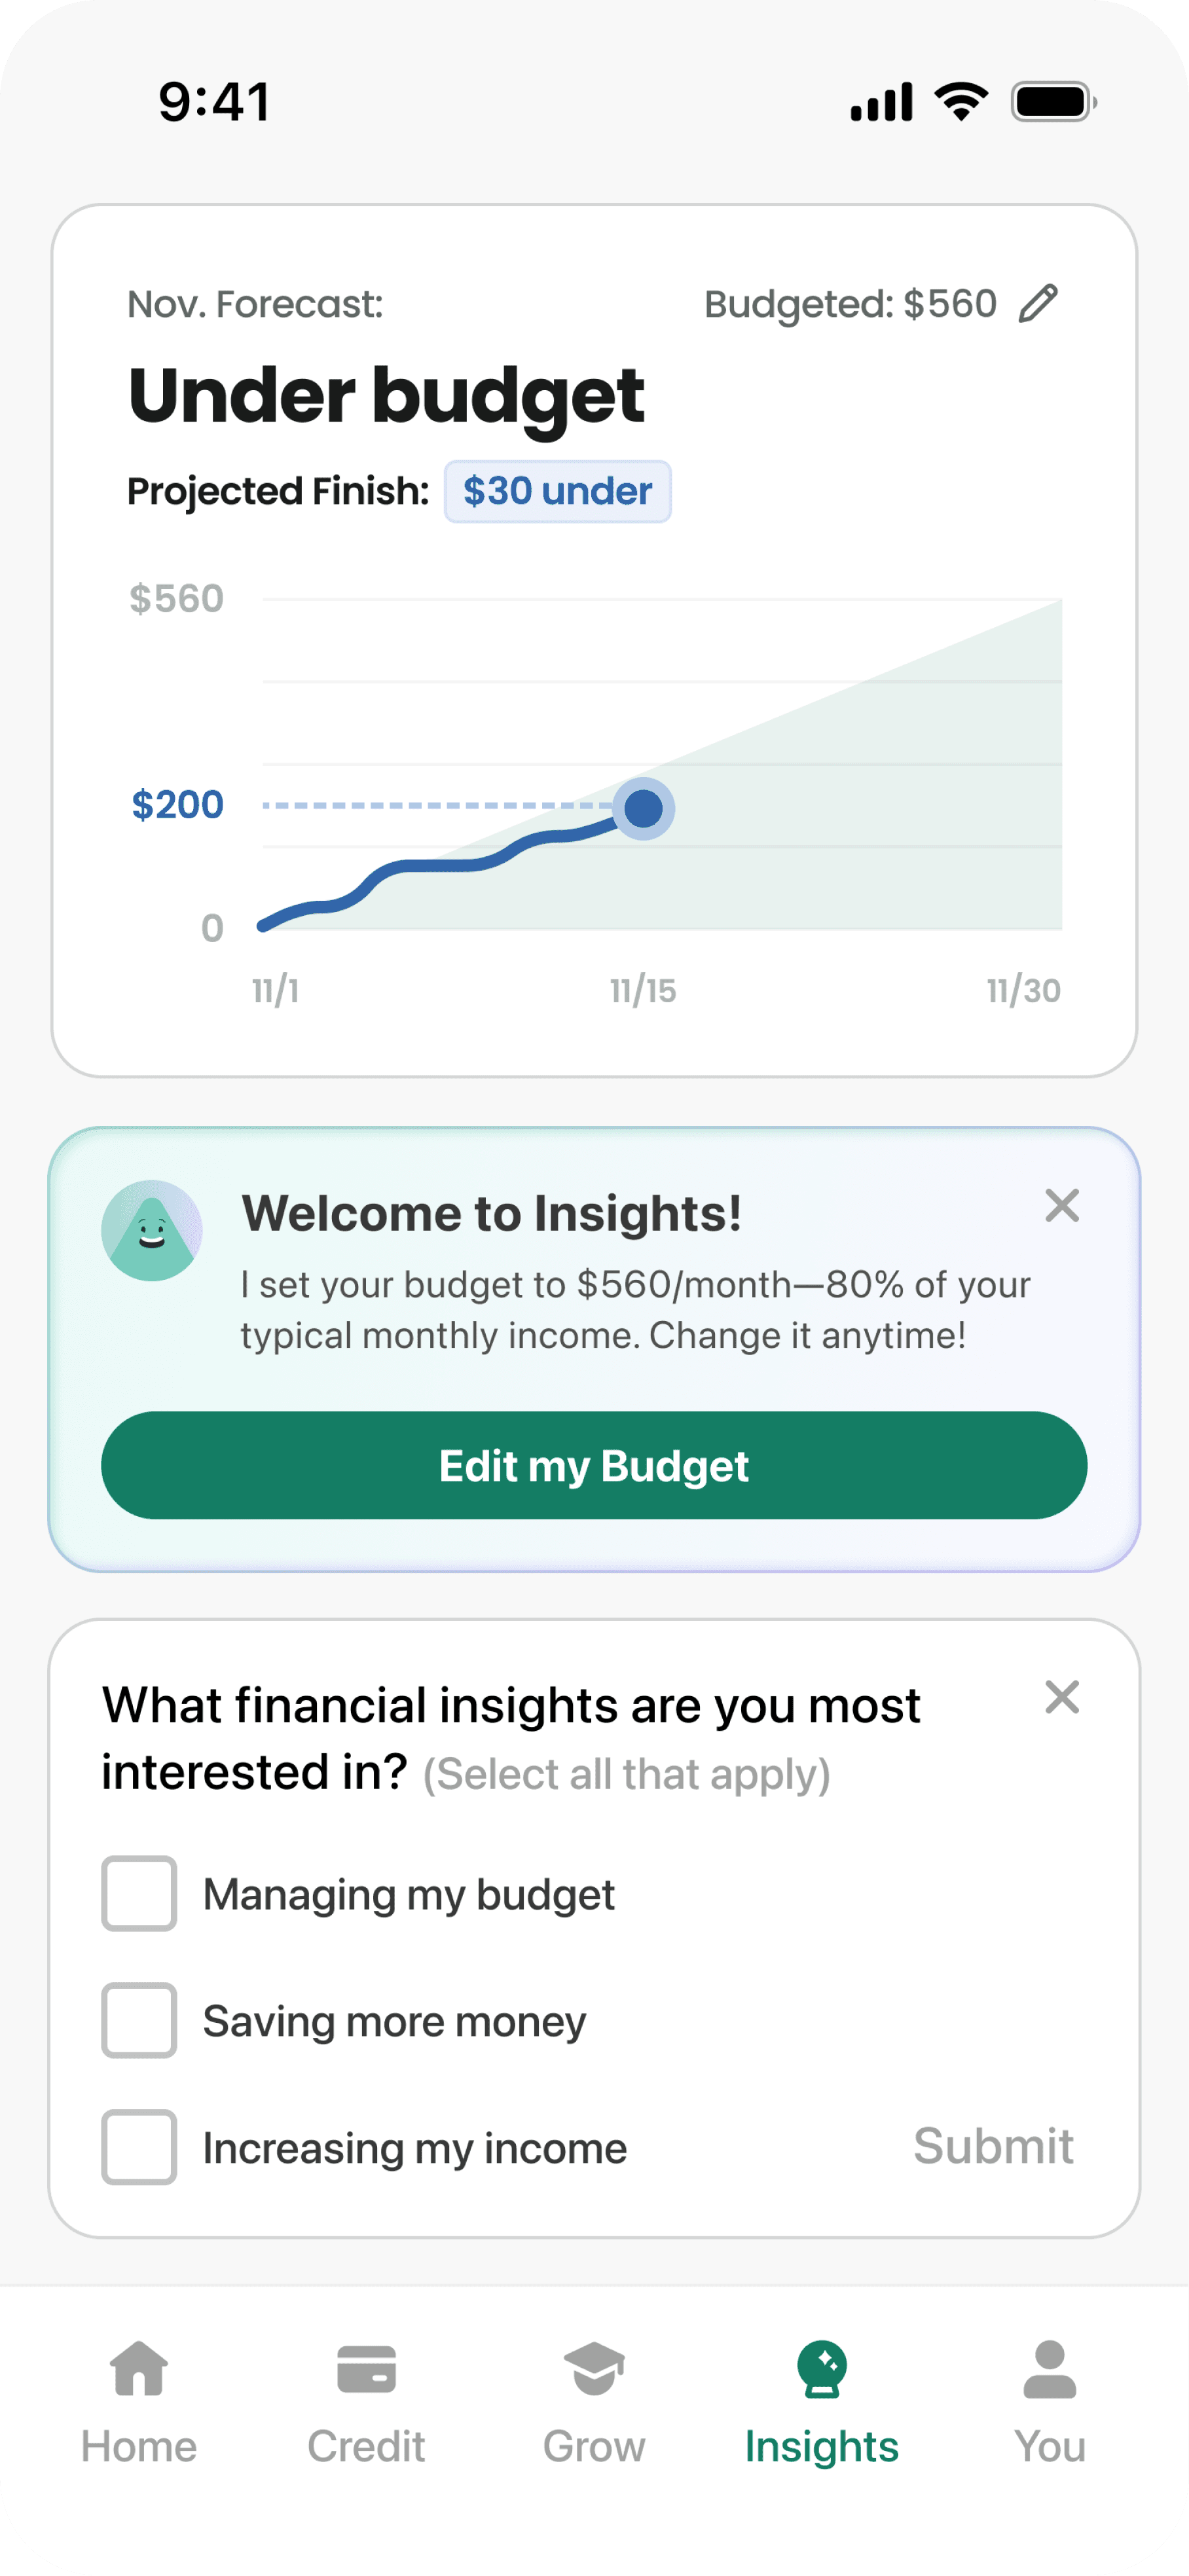Check the Increasing my income box

pos(139,2147)
